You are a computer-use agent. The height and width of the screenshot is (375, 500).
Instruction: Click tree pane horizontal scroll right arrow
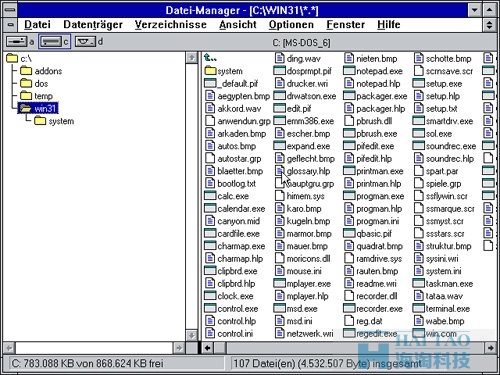179,348
